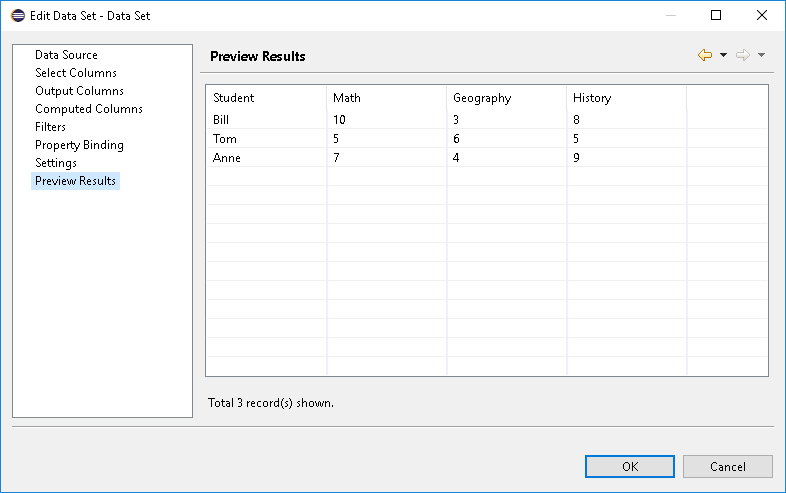Select Preview Results in the list
The image size is (786, 493).
[75, 181]
